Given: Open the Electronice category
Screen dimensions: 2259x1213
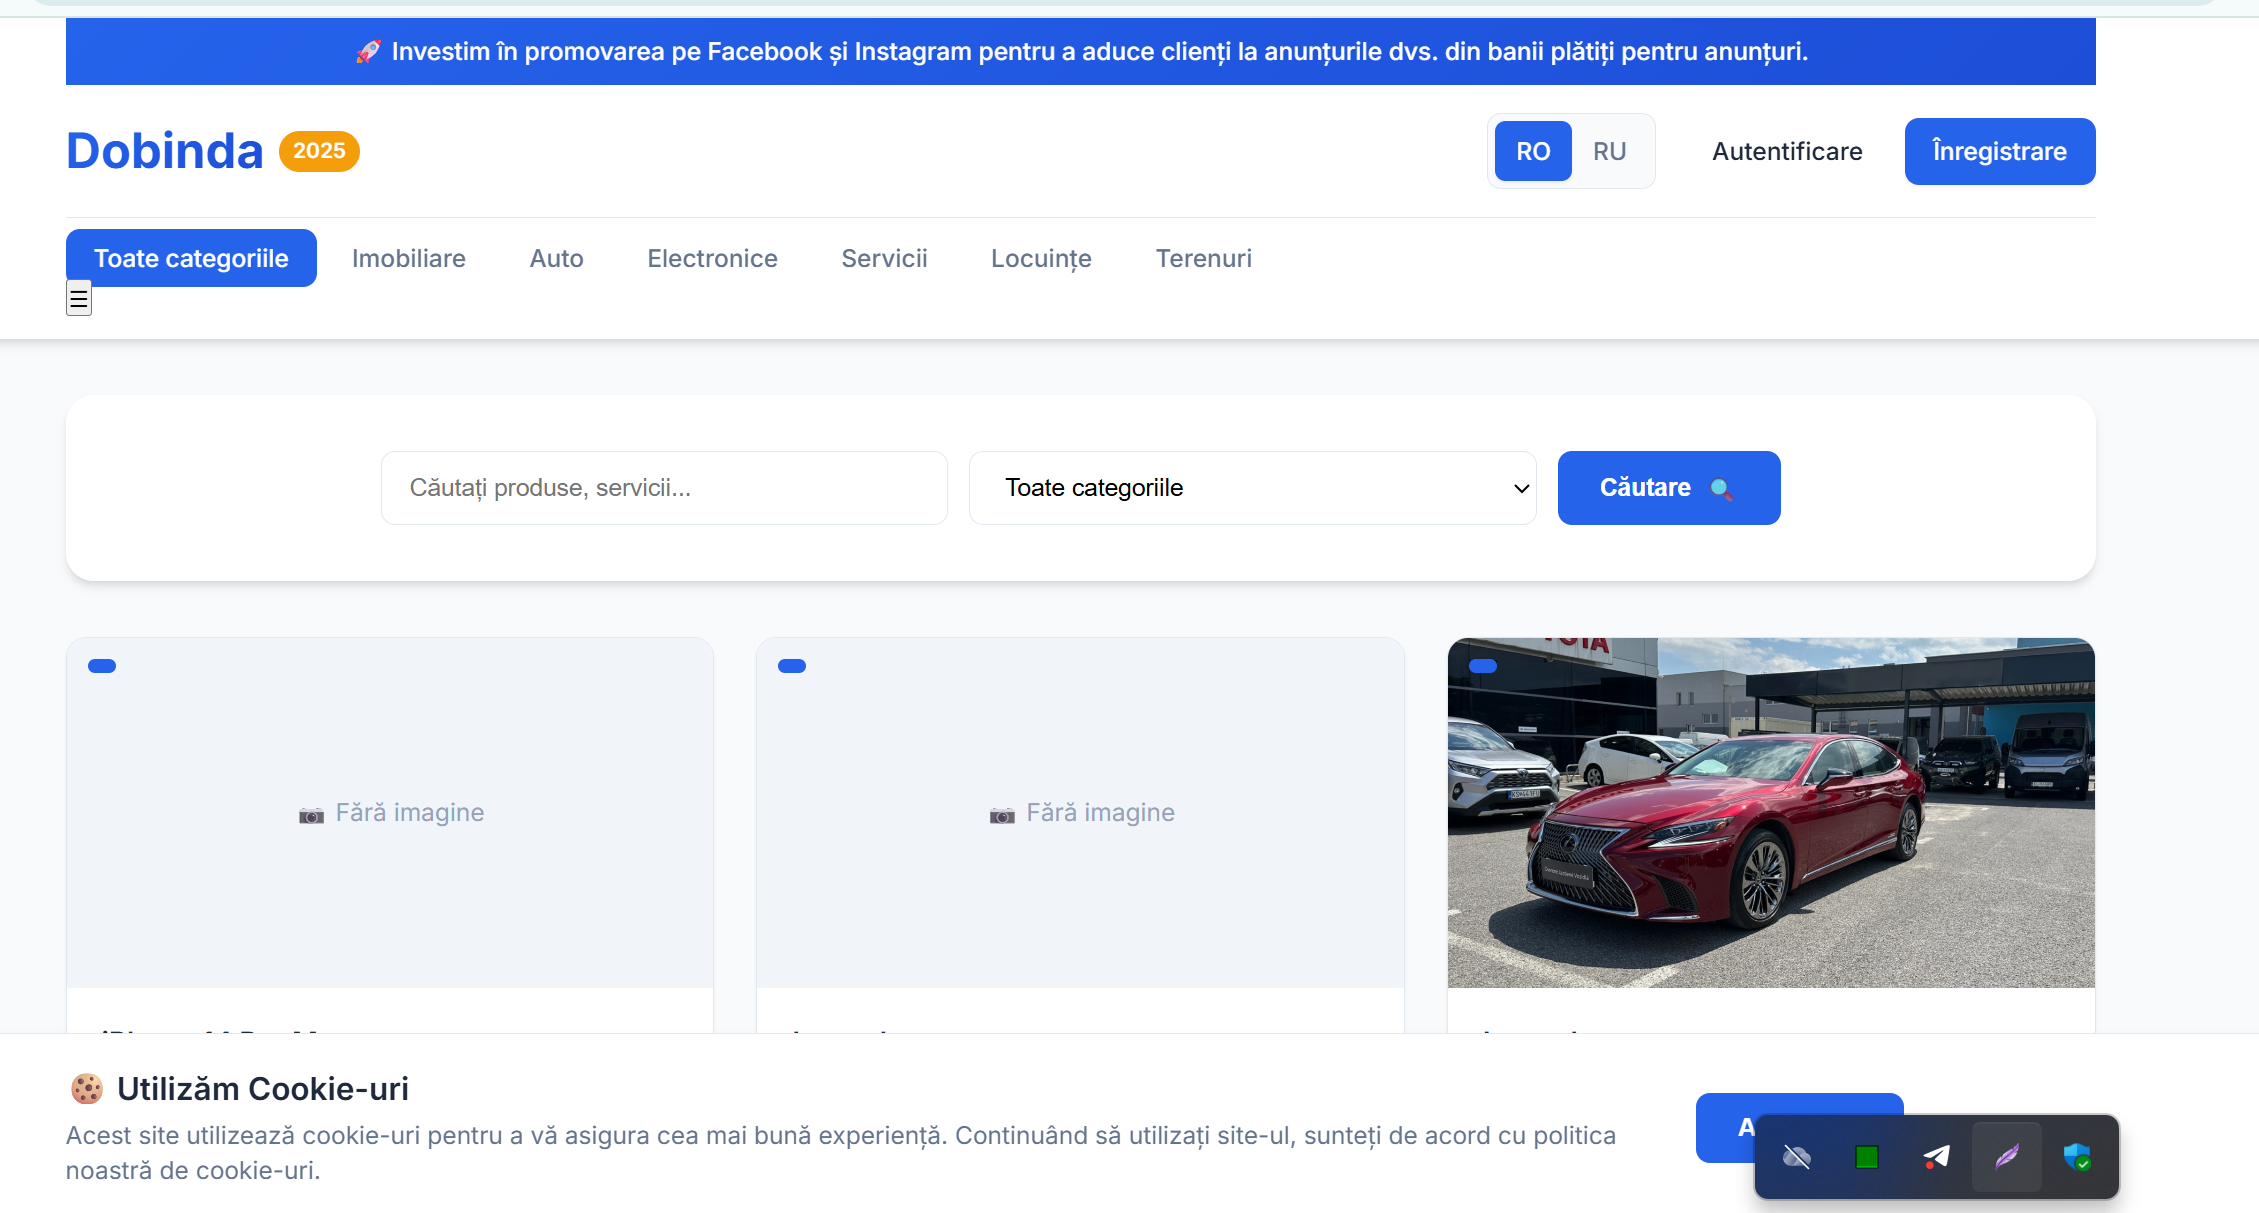Looking at the screenshot, I should 712,258.
